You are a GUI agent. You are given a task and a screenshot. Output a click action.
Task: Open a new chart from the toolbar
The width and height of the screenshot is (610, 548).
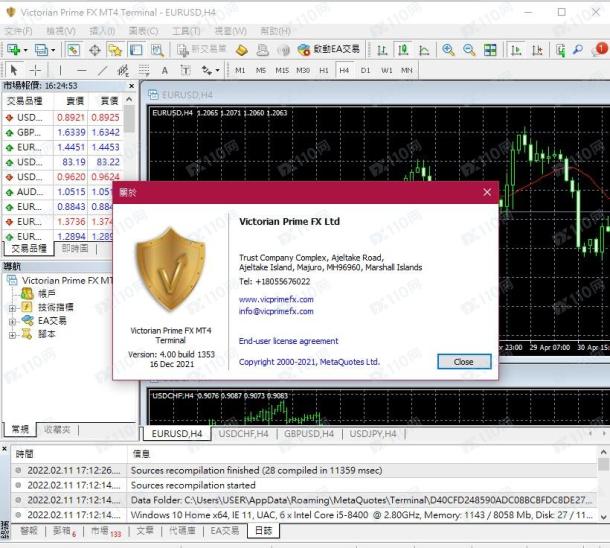[x=14, y=50]
